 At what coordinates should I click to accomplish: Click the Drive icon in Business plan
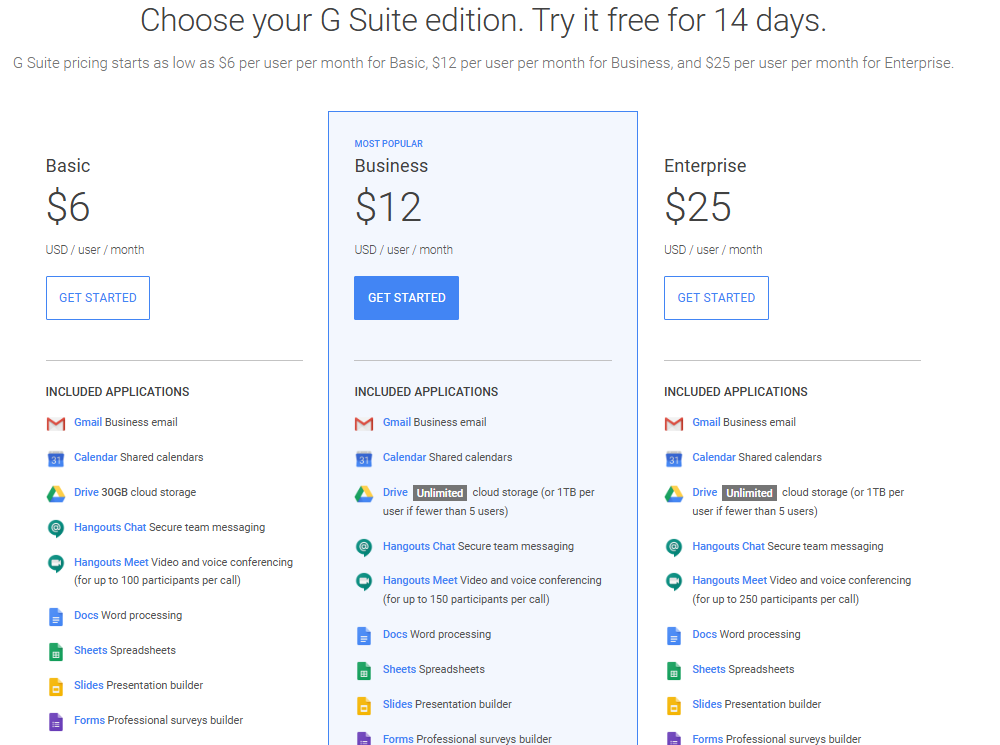364,494
